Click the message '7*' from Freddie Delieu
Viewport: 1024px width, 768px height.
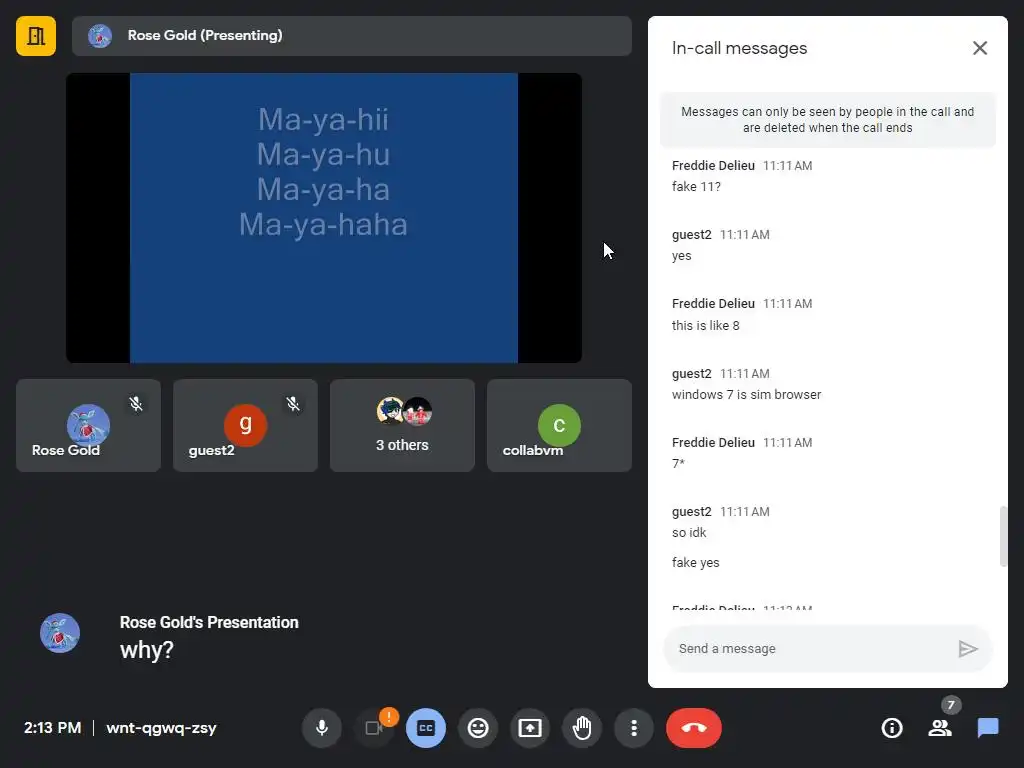[679, 464]
